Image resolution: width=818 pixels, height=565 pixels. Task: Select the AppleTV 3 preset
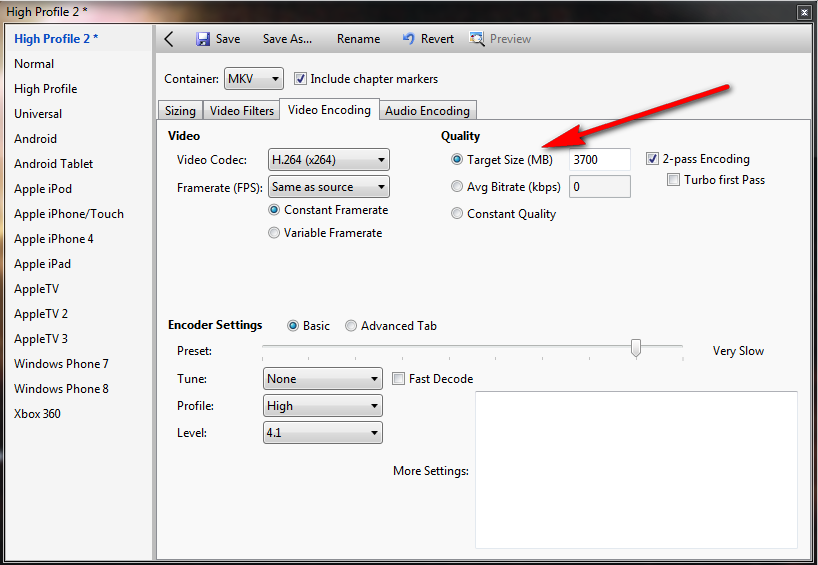[x=41, y=339]
